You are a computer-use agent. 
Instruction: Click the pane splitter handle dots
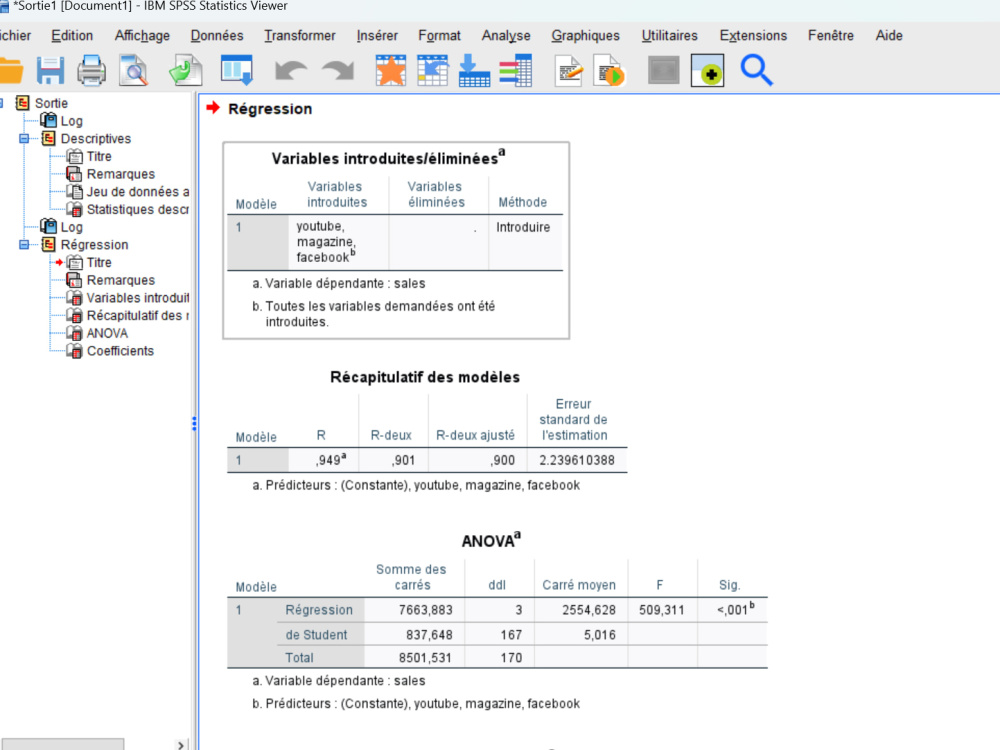coord(194,423)
